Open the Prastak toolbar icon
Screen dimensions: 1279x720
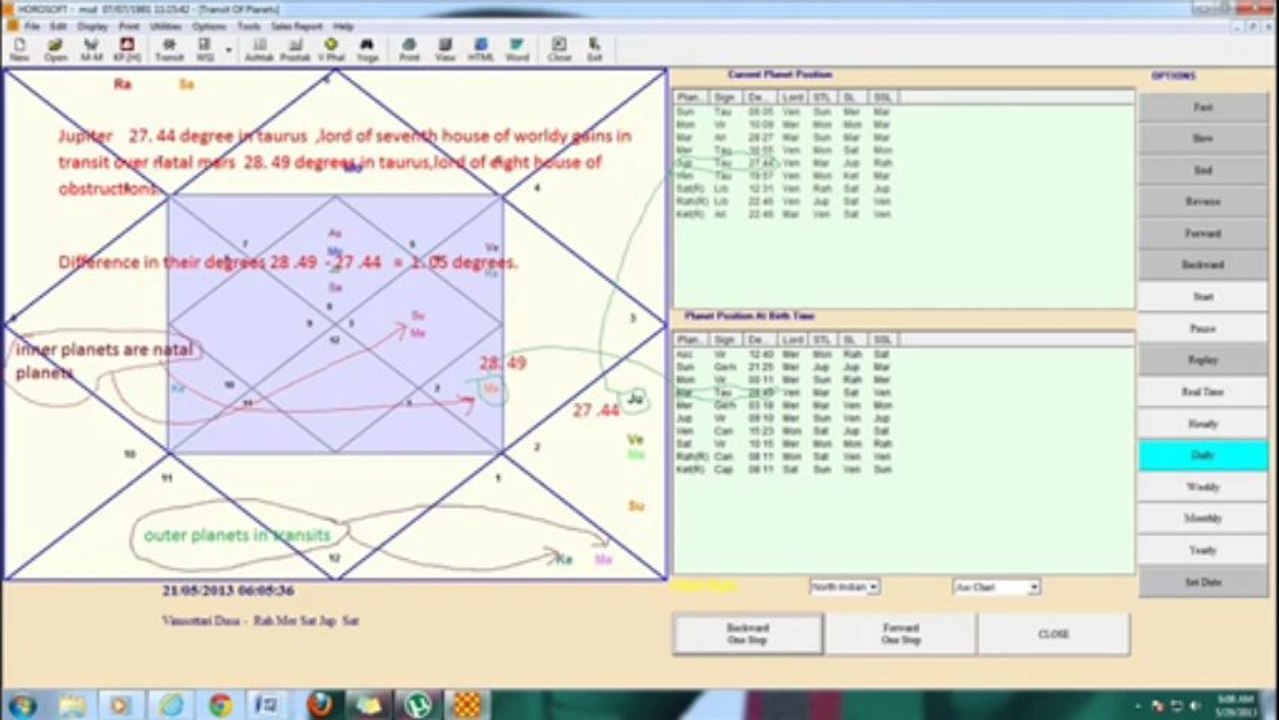295,50
